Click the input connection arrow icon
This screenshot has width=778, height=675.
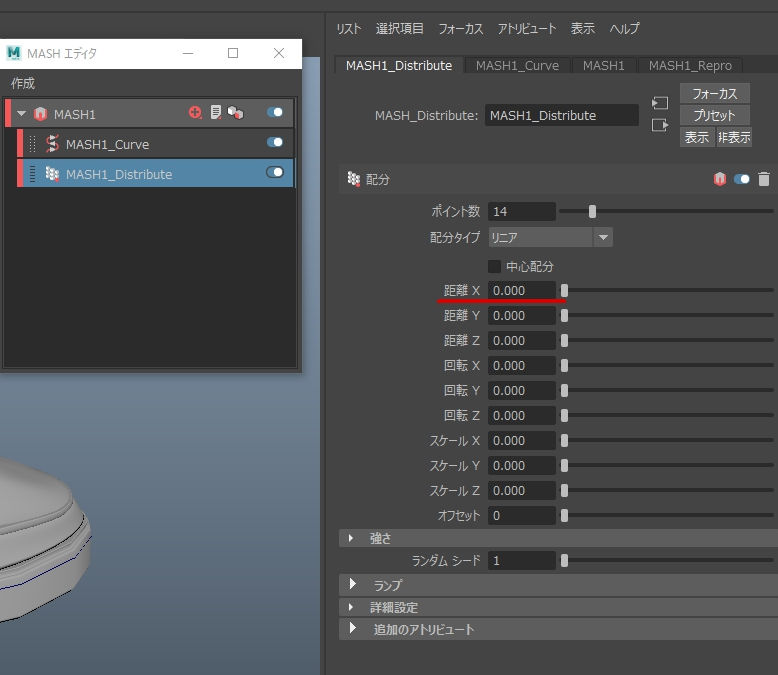click(x=660, y=103)
